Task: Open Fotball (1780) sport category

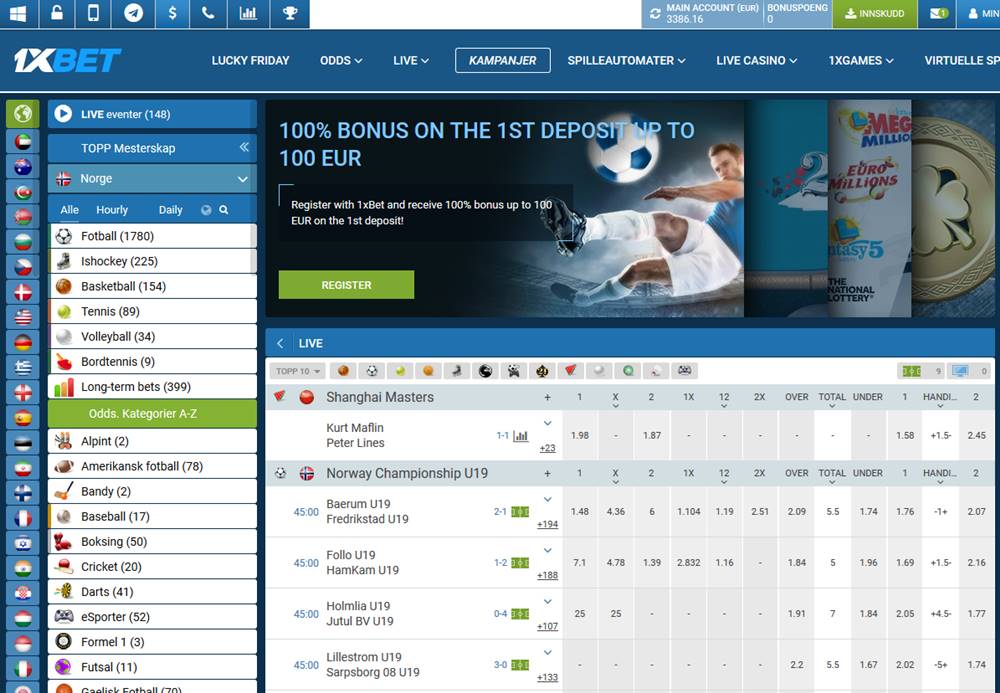Action: tap(152, 236)
